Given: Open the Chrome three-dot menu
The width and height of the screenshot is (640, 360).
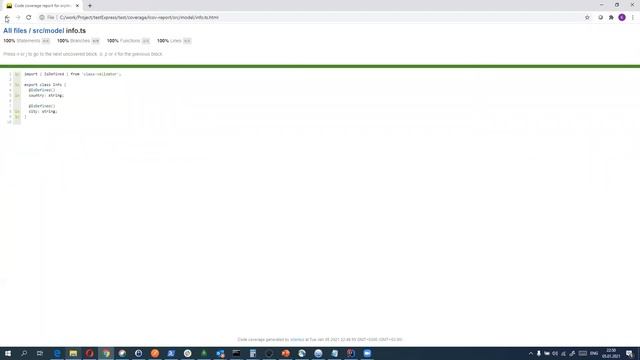Looking at the screenshot, I should (x=633, y=18).
